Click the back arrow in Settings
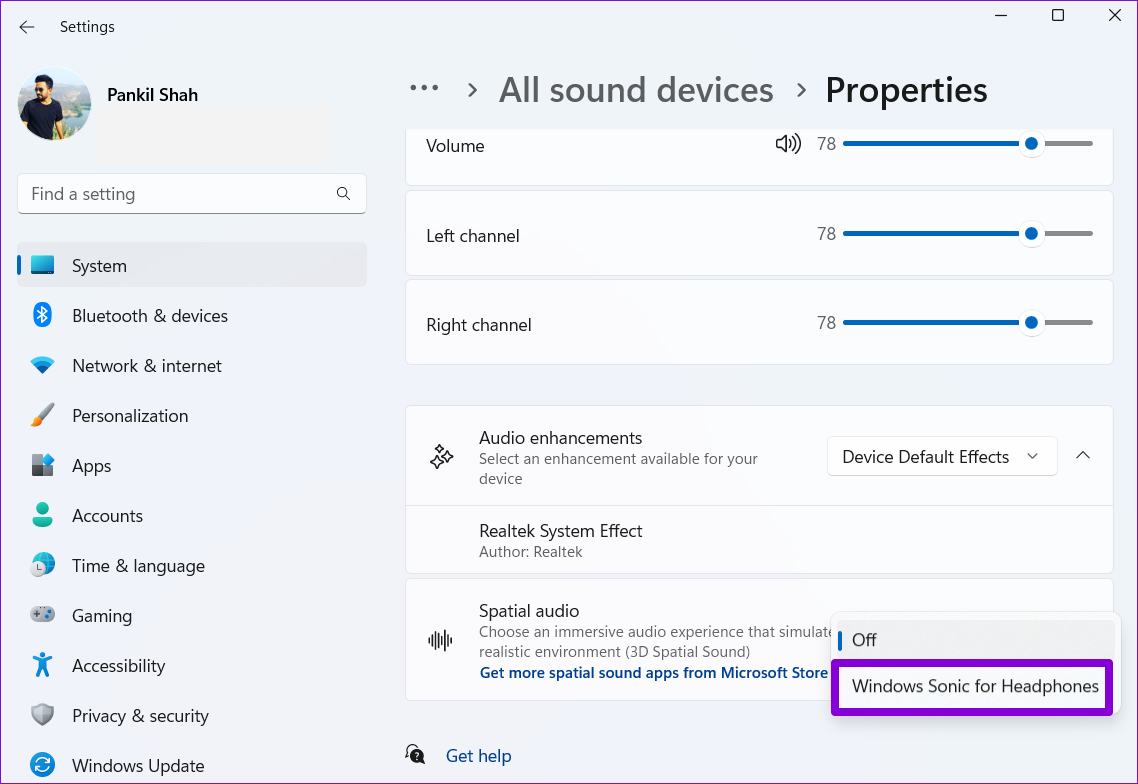The image size is (1138, 784). [x=27, y=27]
